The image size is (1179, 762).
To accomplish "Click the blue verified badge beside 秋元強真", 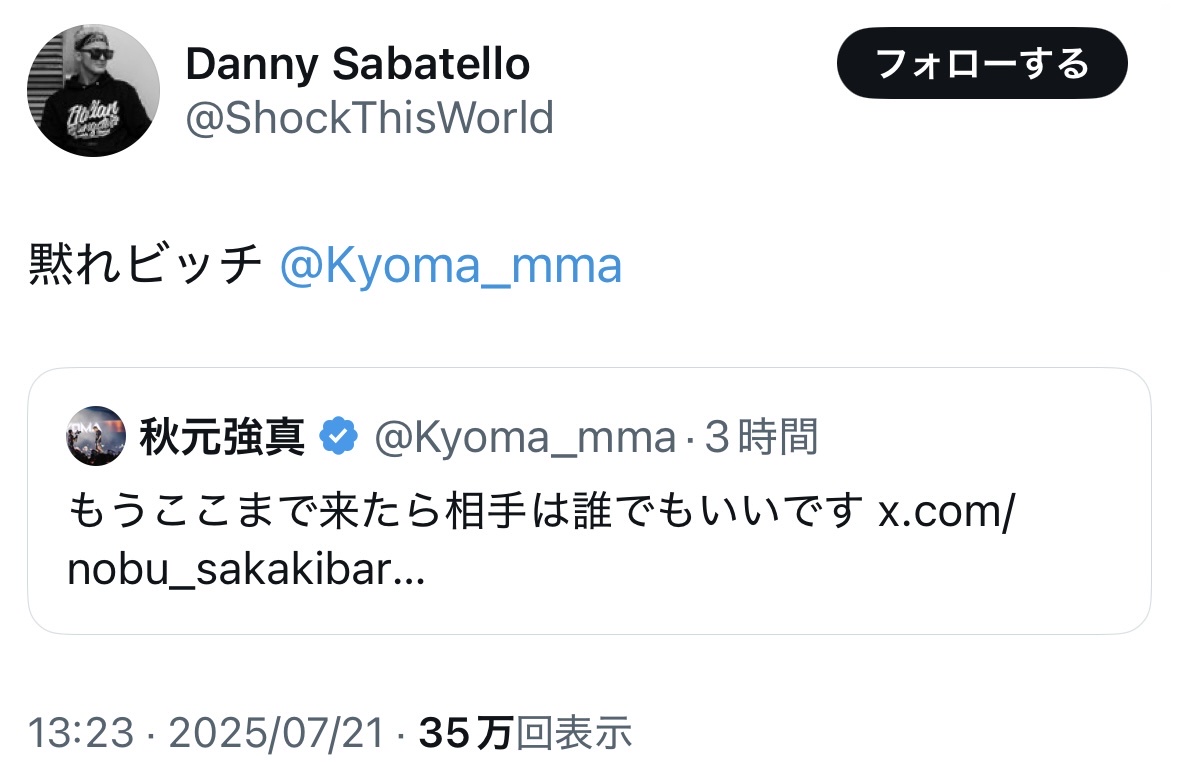I will [x=340, y=437].
